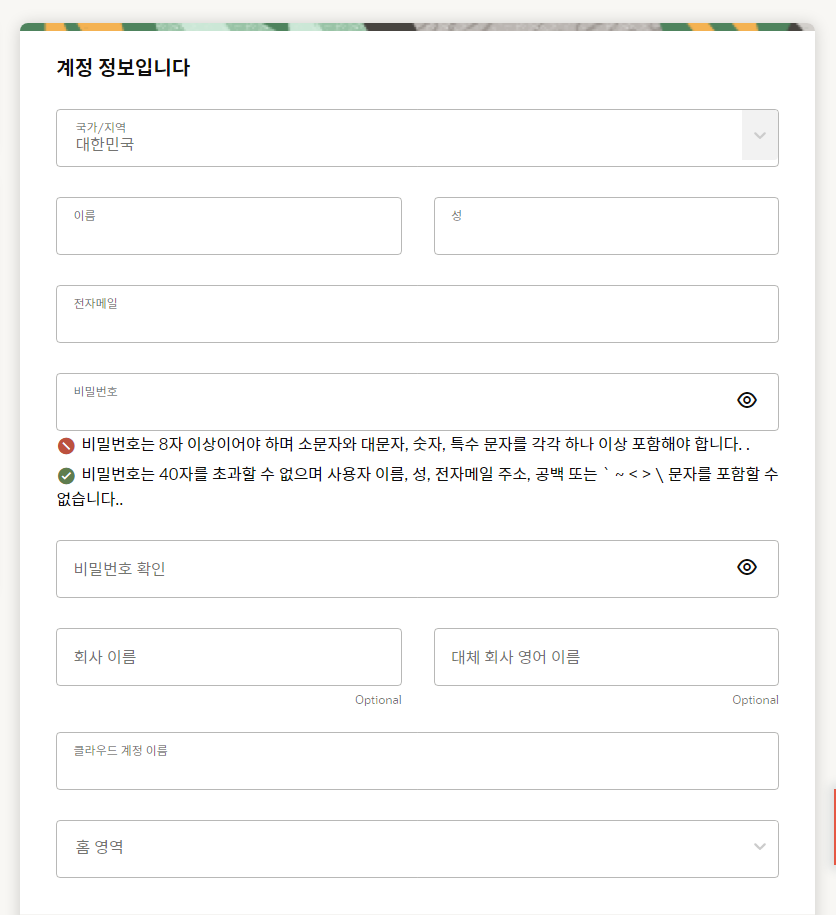Click the 40자 초과 password requirement text
Image resolution: width=836 pixels, height=915 pixels.
pos(417,486)
